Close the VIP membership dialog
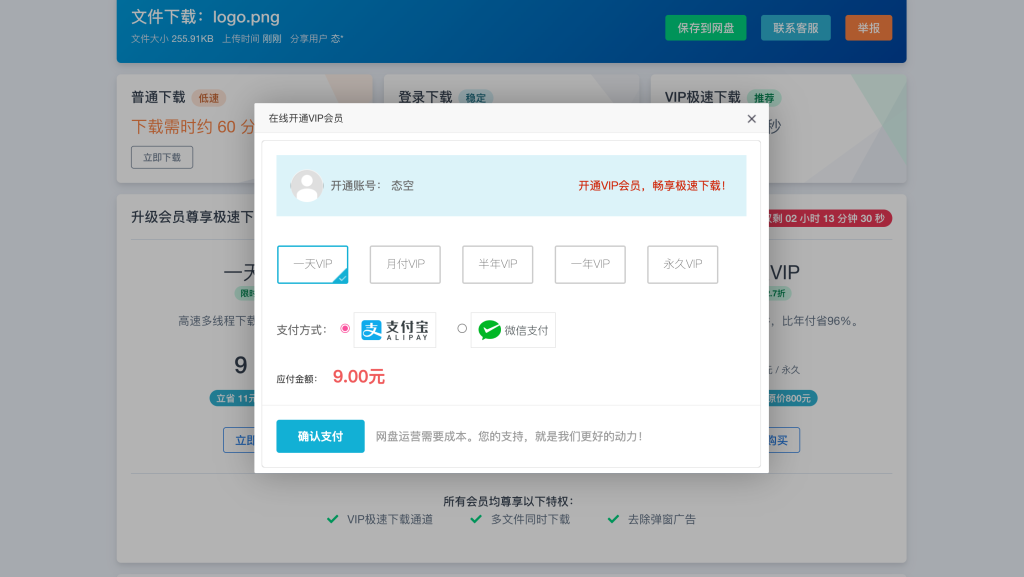Viewport: 1024px width, 577px height. pos(751,118)
